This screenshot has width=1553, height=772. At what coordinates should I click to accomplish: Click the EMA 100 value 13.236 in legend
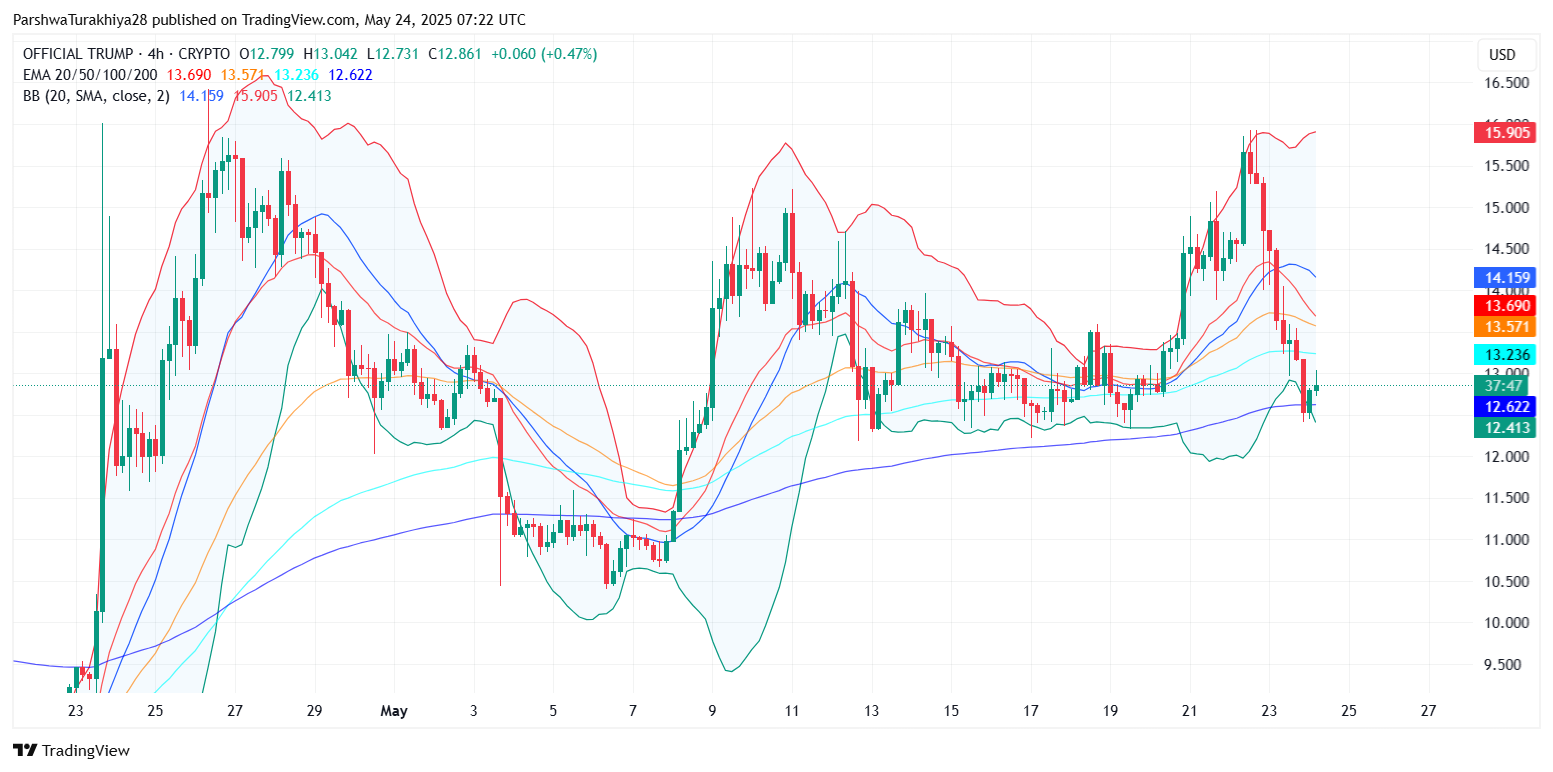pyautogui.click(x=295, y=75)
